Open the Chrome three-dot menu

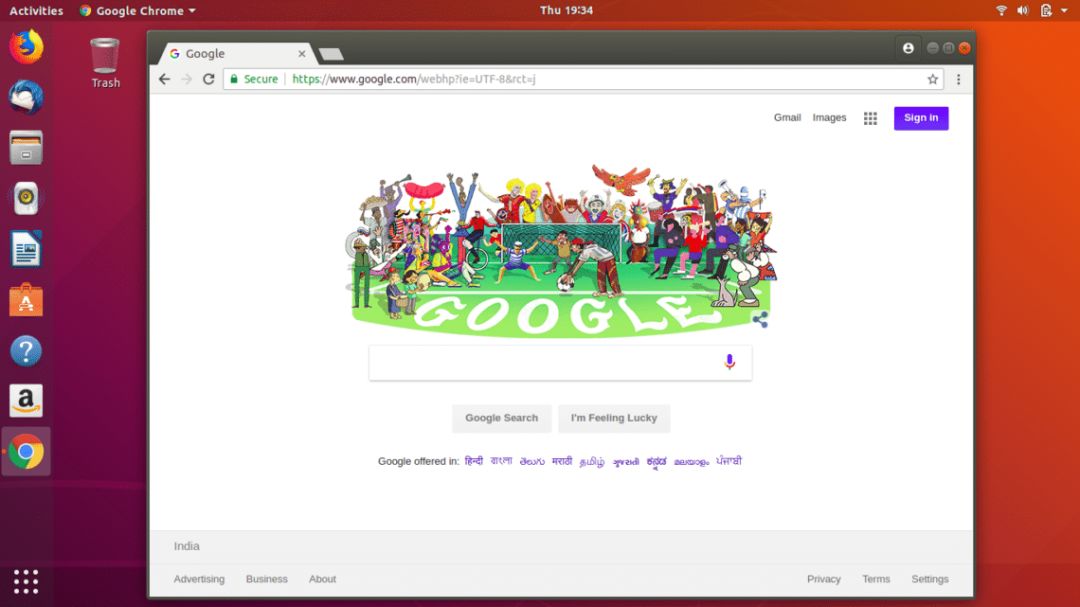pos(958,79)
